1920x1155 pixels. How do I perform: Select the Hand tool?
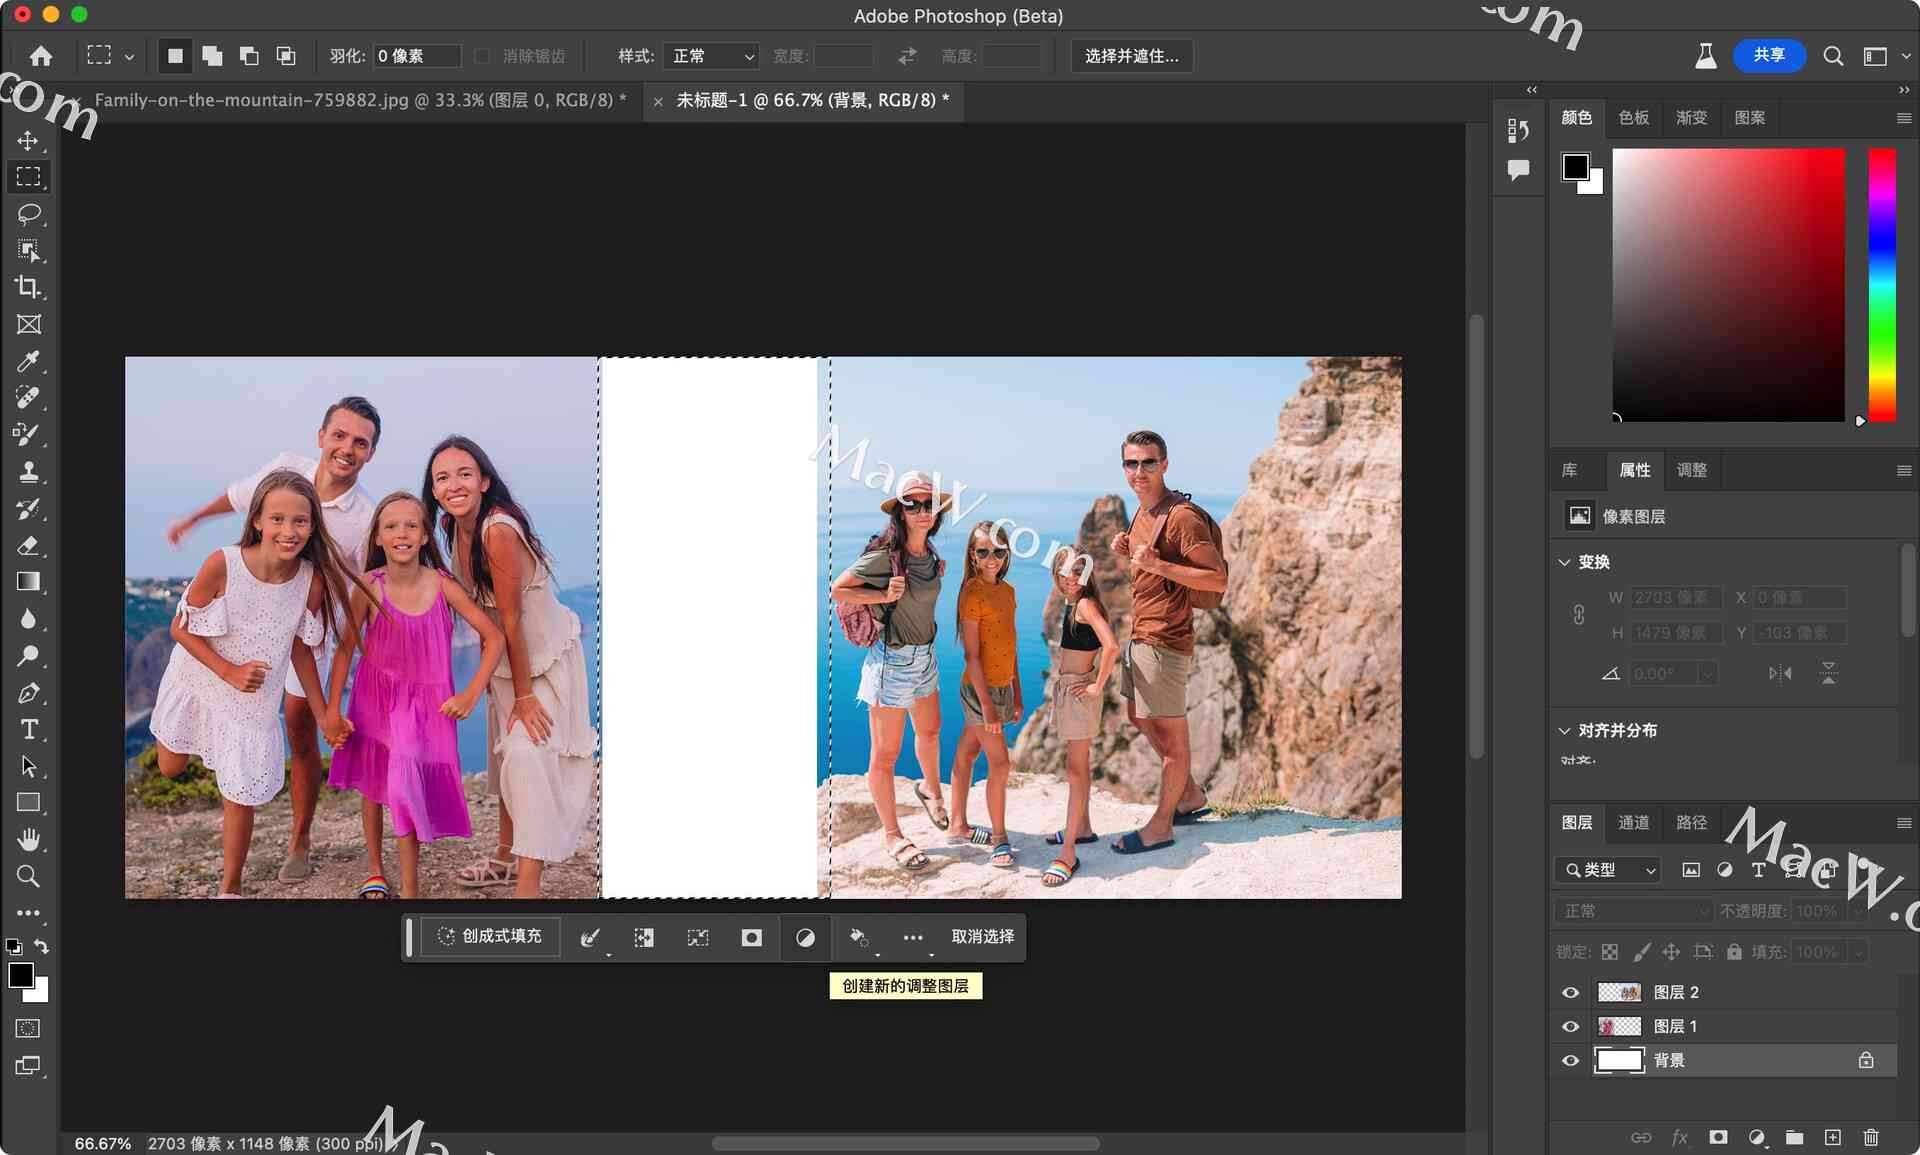pos(28,840)
